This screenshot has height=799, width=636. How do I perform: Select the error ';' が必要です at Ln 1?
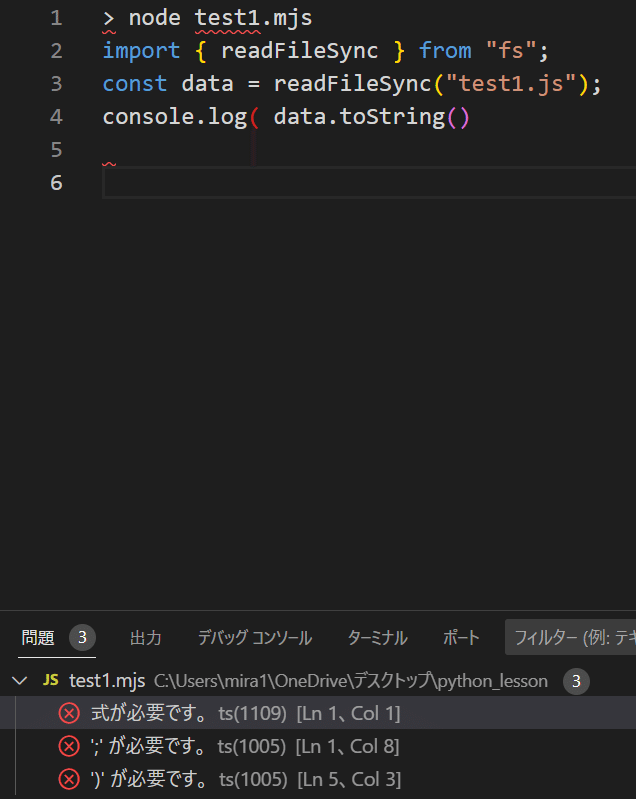click(x=318, y=747)
